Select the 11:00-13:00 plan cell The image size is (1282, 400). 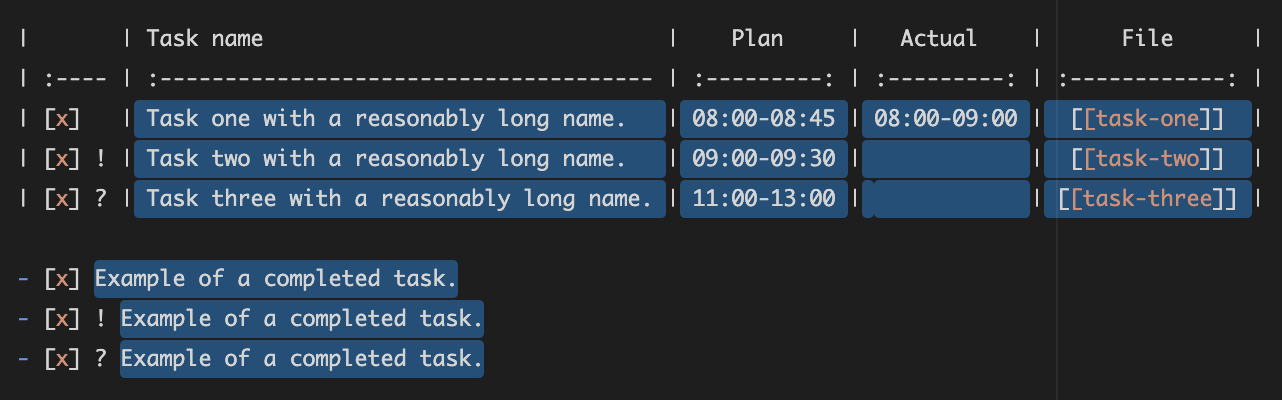pyautogui.click(x=764, y=199)
